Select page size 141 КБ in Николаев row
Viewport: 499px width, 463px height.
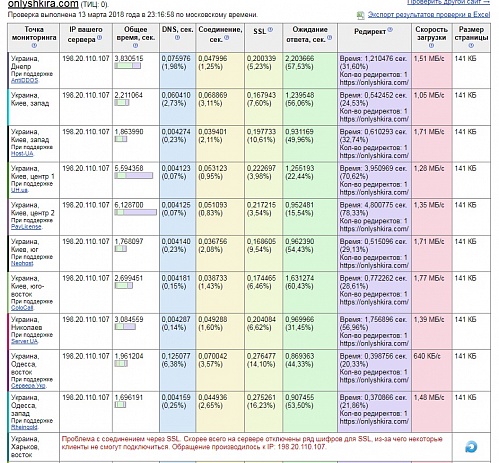click(465, 319)
